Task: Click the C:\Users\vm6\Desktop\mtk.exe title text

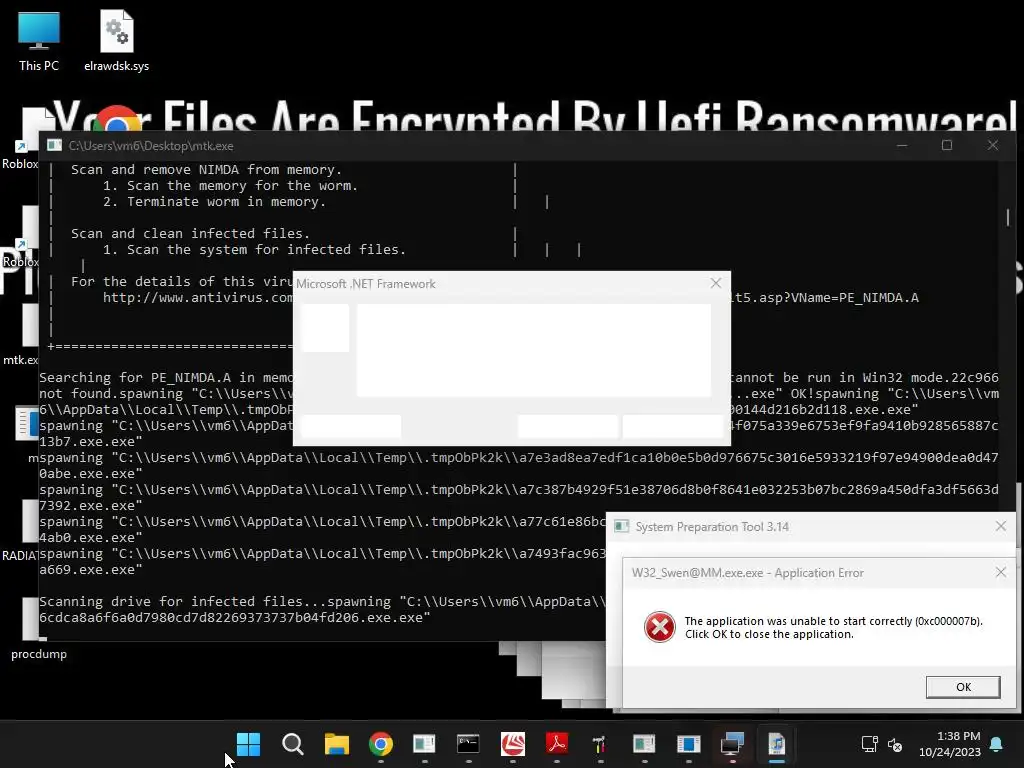Action: tap(151, 146)
